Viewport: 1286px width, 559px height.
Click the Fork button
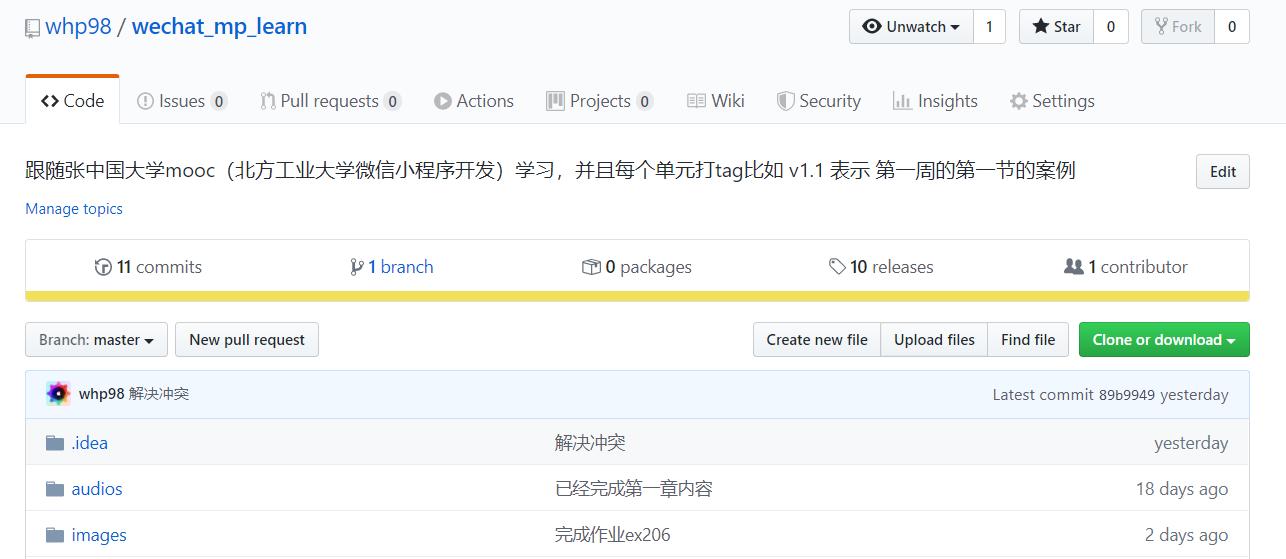click(x=1177, y=27)
